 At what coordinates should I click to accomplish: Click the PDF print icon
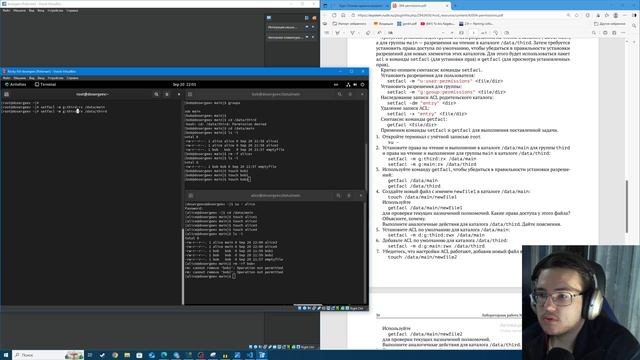[605, 33]
